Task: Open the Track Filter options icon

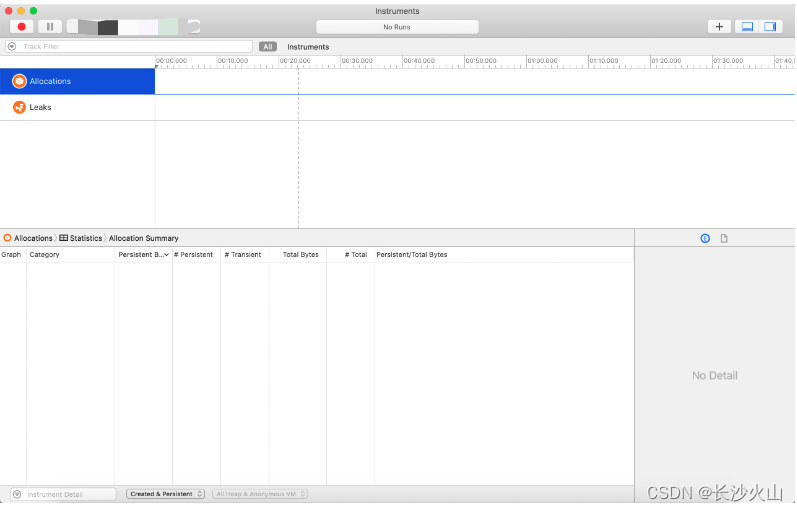Action: tap(12, 46)
